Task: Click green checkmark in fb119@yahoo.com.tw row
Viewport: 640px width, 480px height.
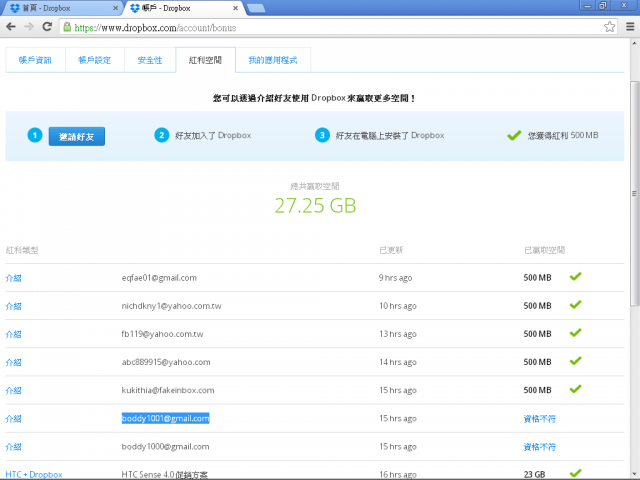Action: click(x=576, y=333)
